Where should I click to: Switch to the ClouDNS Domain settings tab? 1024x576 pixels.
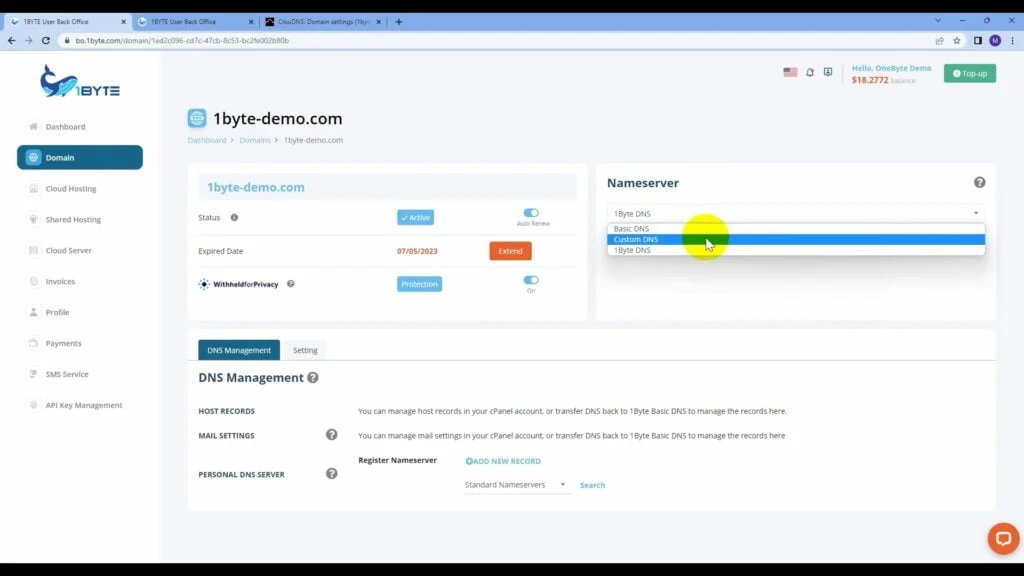323,22
